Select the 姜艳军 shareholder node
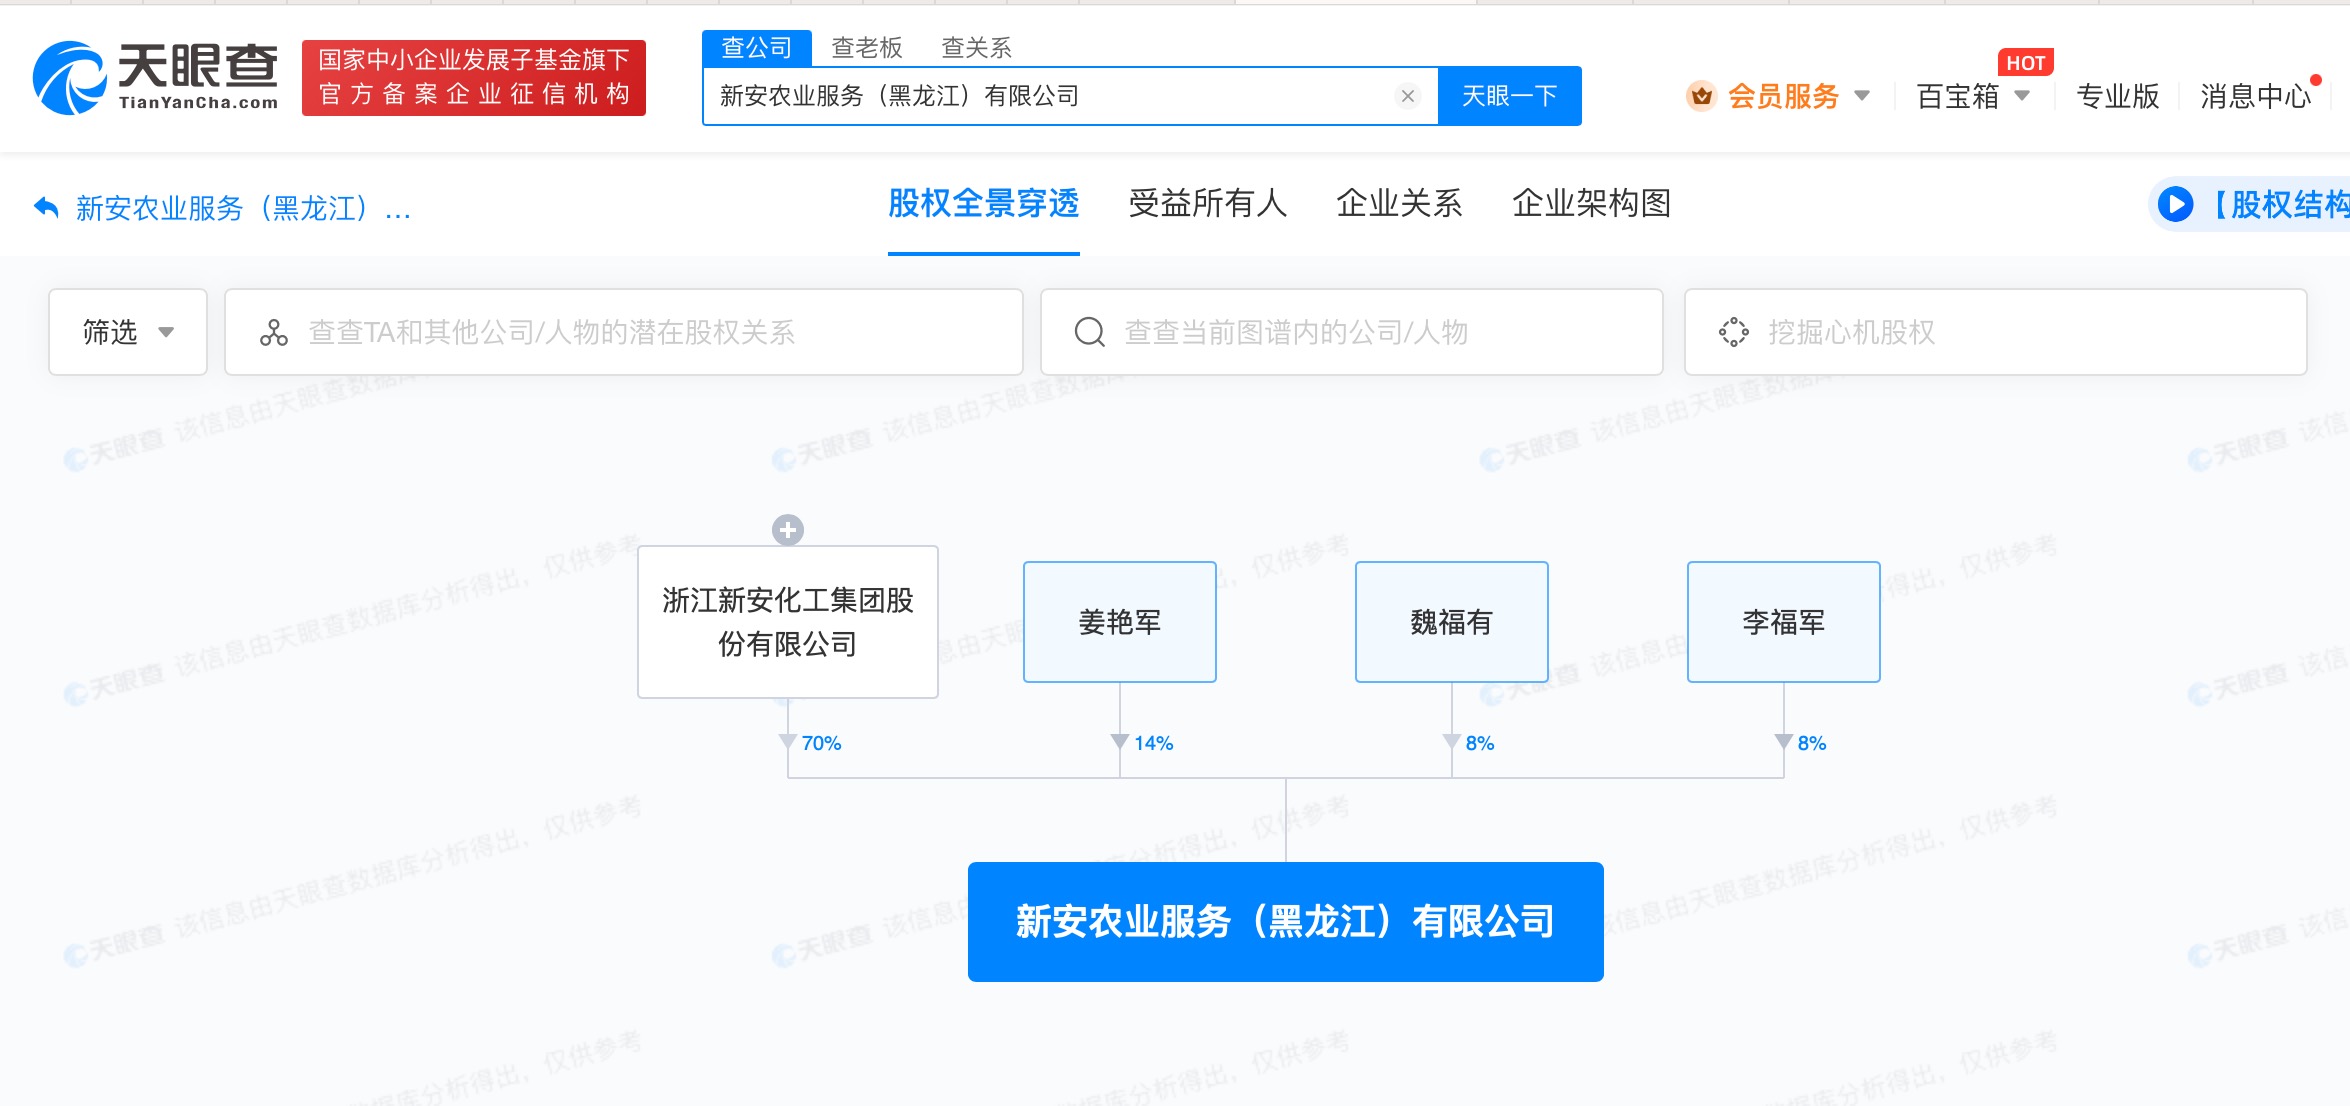The width and height of the screenshot is (2350, 1106). tap(1120, 622)
